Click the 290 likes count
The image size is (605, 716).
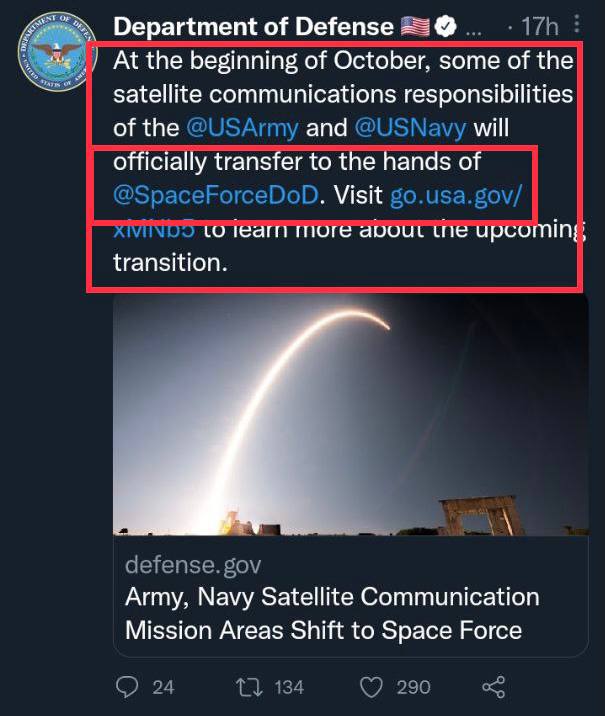click(413, 687)
